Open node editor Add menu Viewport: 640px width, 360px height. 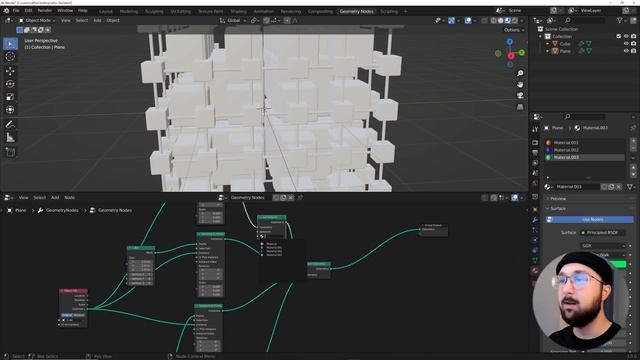(55, 198)
